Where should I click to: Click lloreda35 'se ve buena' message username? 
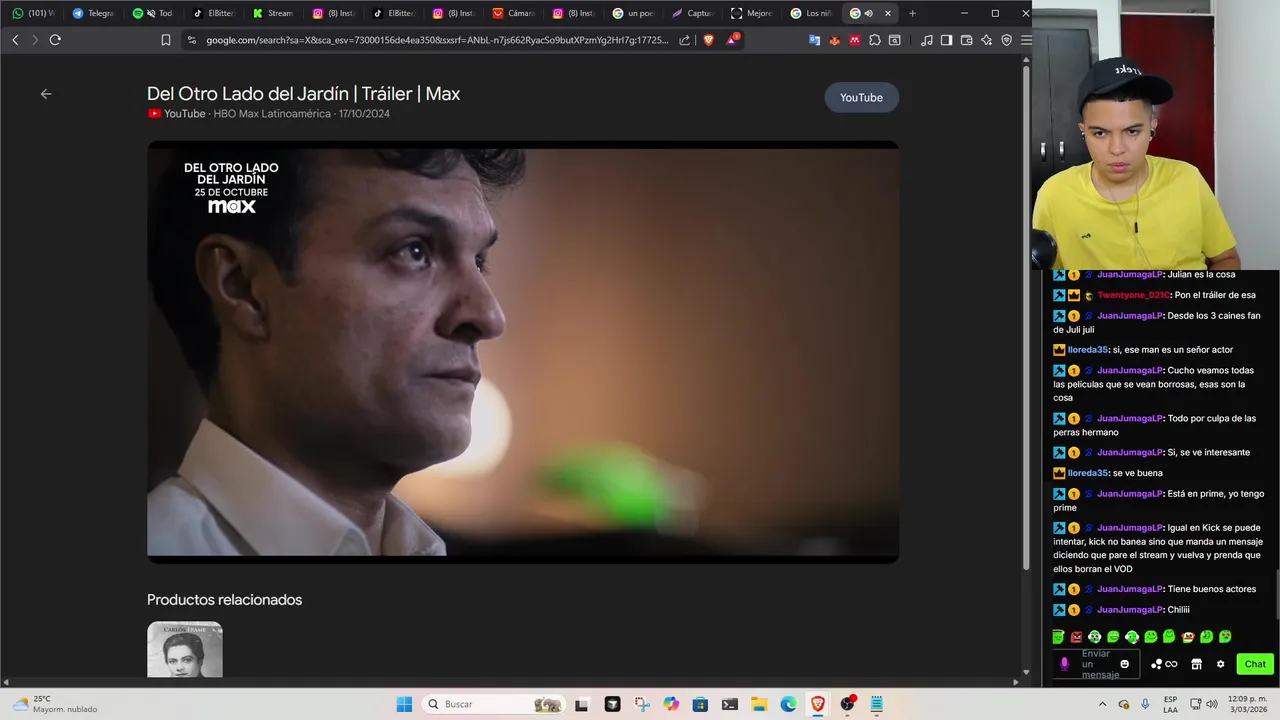pyautogui.click(x=1088, y=473)
